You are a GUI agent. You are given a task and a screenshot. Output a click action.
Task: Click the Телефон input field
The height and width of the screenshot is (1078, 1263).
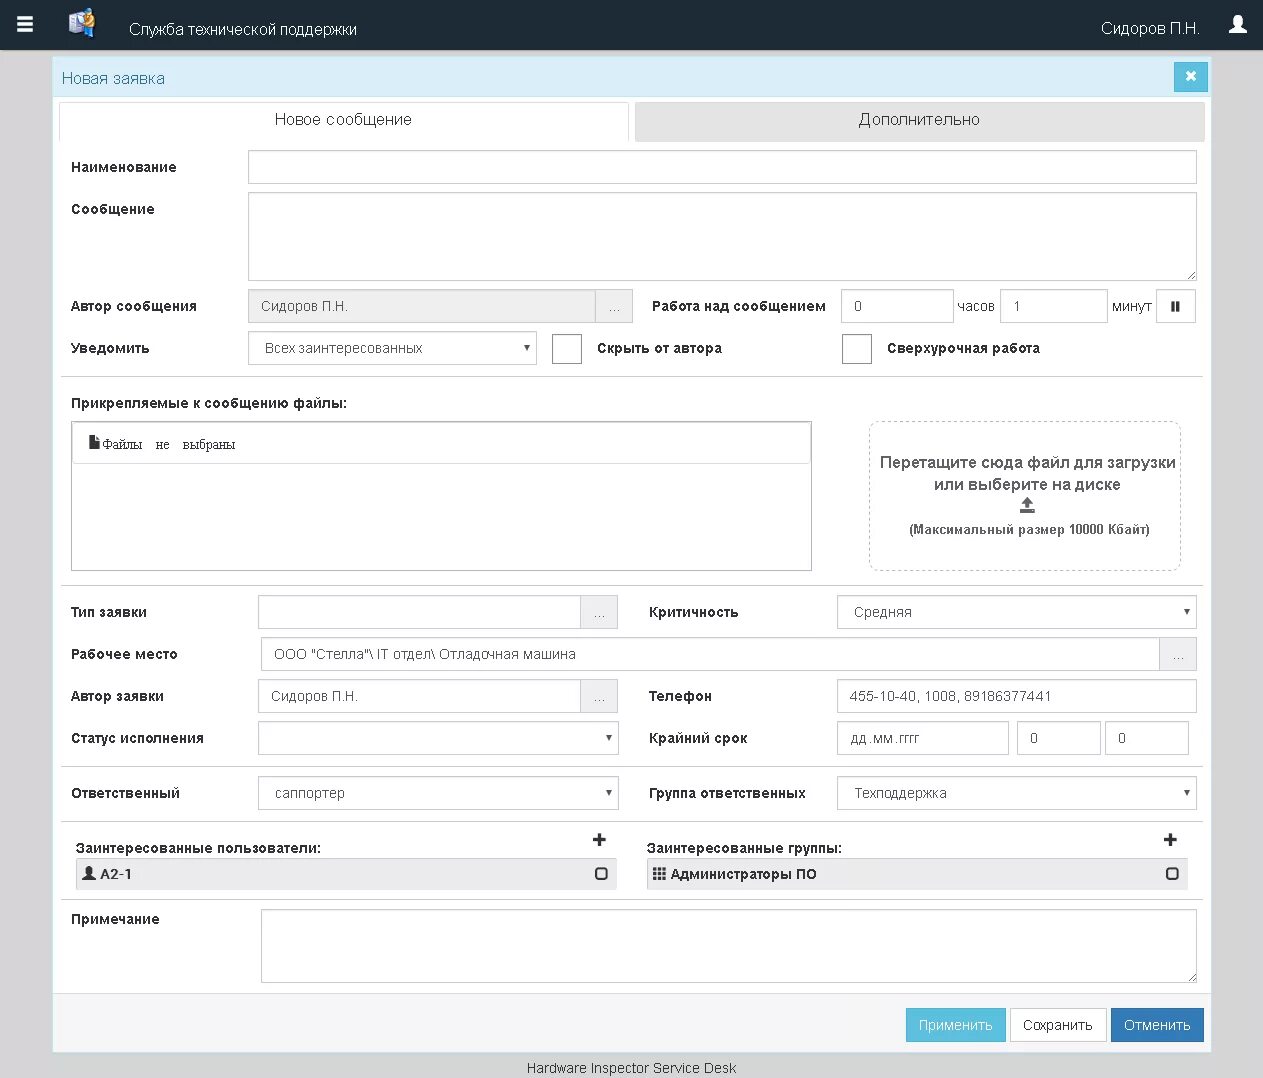1016,696
